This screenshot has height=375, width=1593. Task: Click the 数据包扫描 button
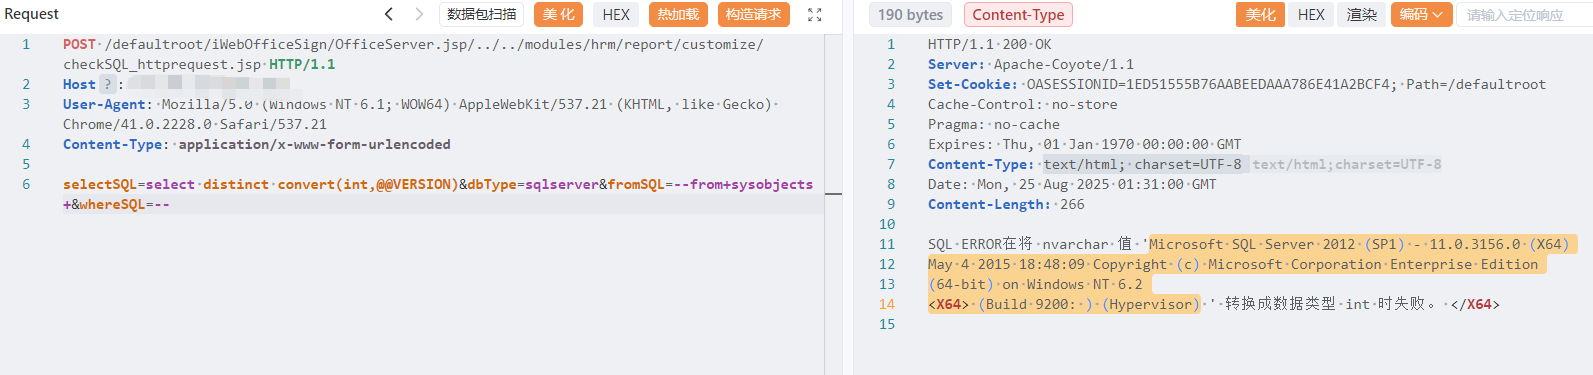tap(482, 14)
